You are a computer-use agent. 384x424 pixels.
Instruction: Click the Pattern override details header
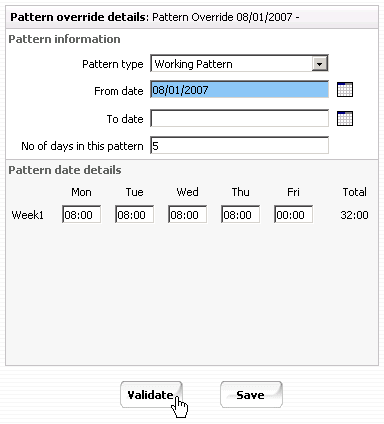(192, 17)
